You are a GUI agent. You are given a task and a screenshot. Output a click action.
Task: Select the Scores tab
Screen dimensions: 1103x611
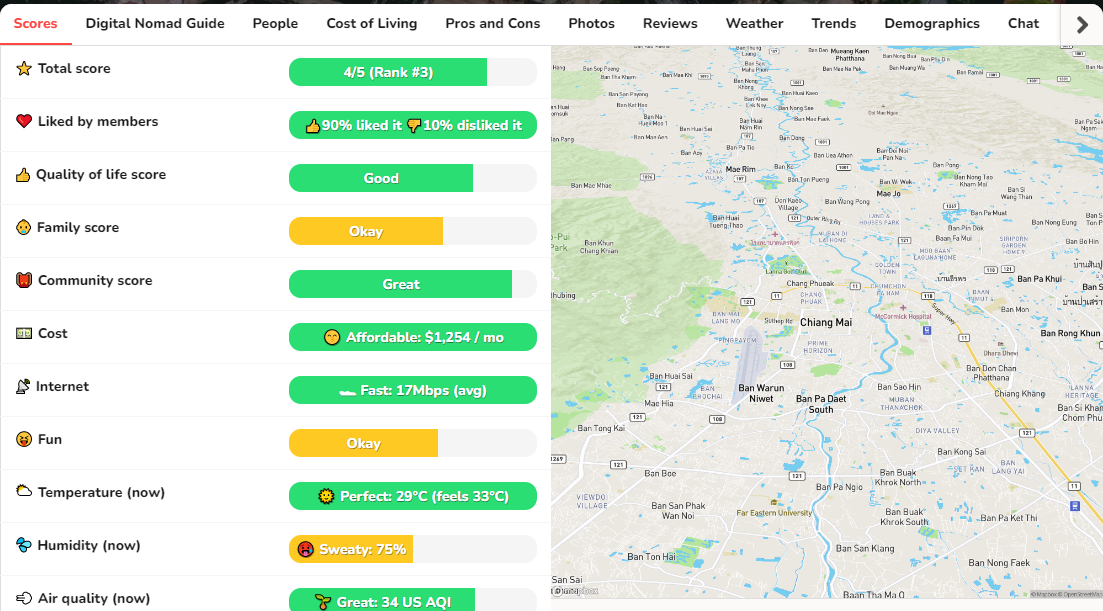click(35, 23)
